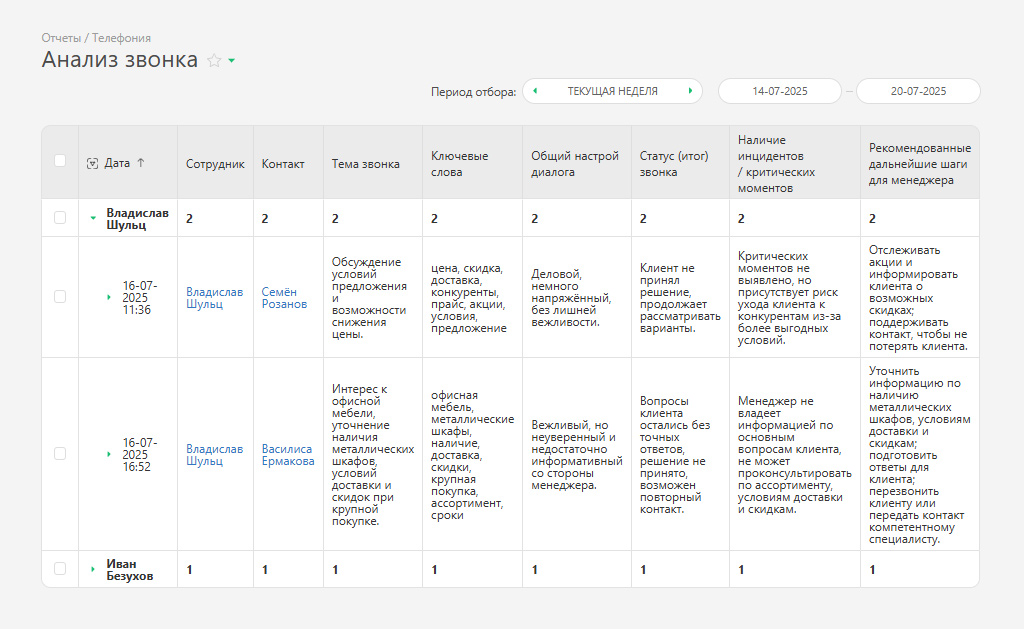Click the end date field 20-07-2025
The image size is (1024, 629).
[x=918, y=91]
